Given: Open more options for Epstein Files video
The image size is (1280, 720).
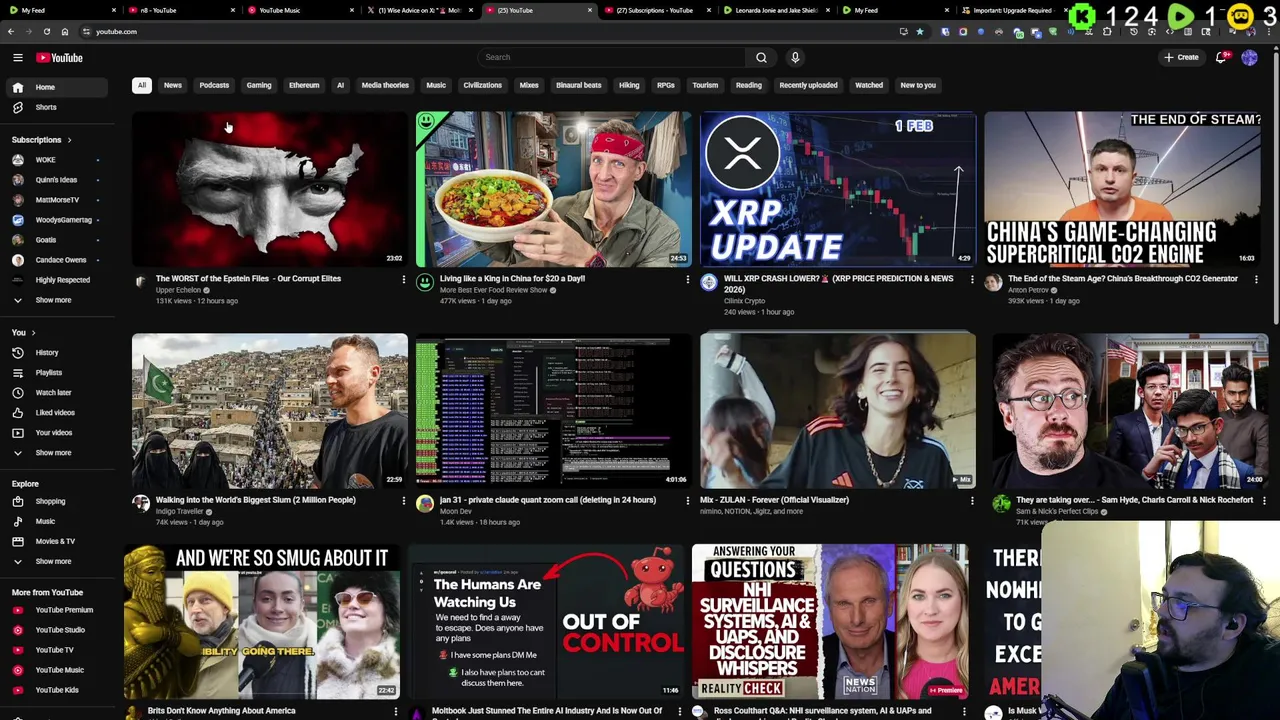Looking at the screenshot, I should pos(403,279).
